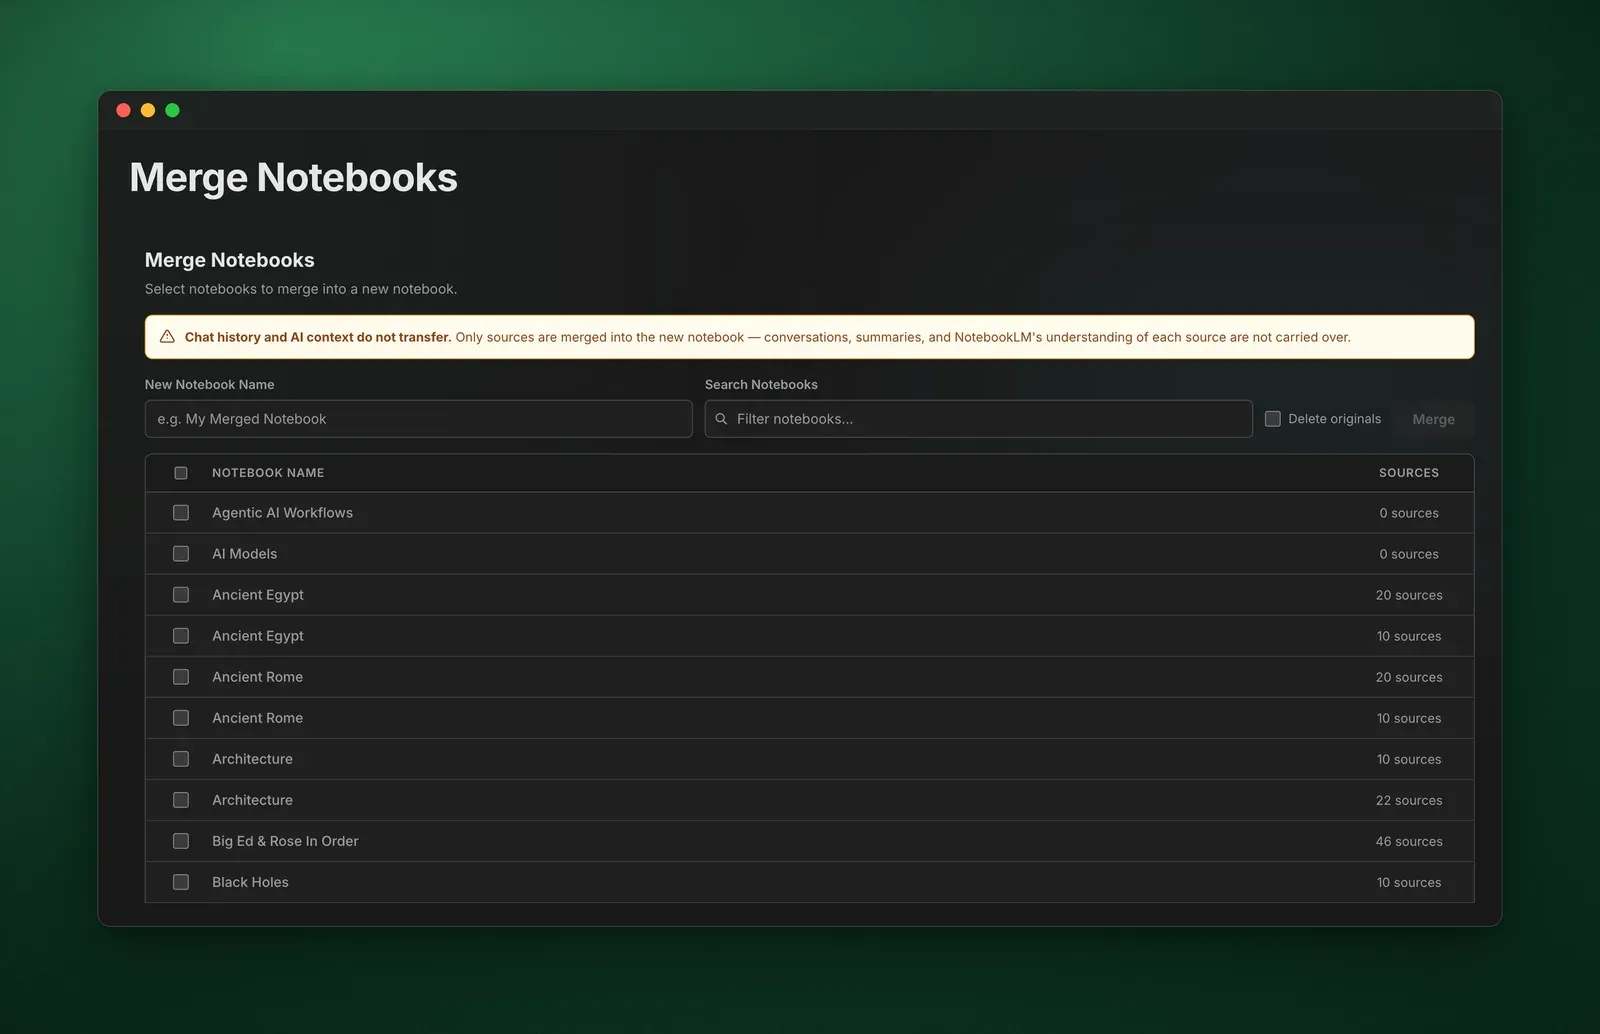Viewport: 1600px width, 1034px height.
Task: Click the 0 sources cell for Agentic AI Workflows
Action: (x=1409, y=514)
